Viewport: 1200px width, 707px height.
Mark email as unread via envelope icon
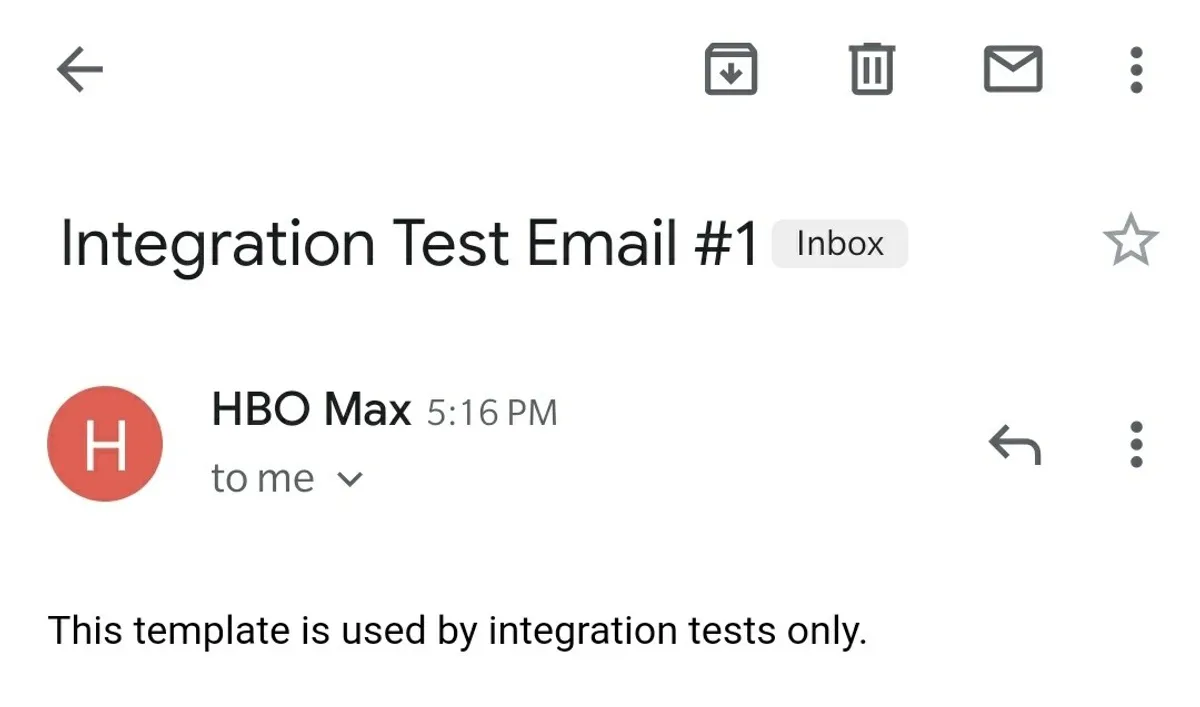(x=1013, y=70)
